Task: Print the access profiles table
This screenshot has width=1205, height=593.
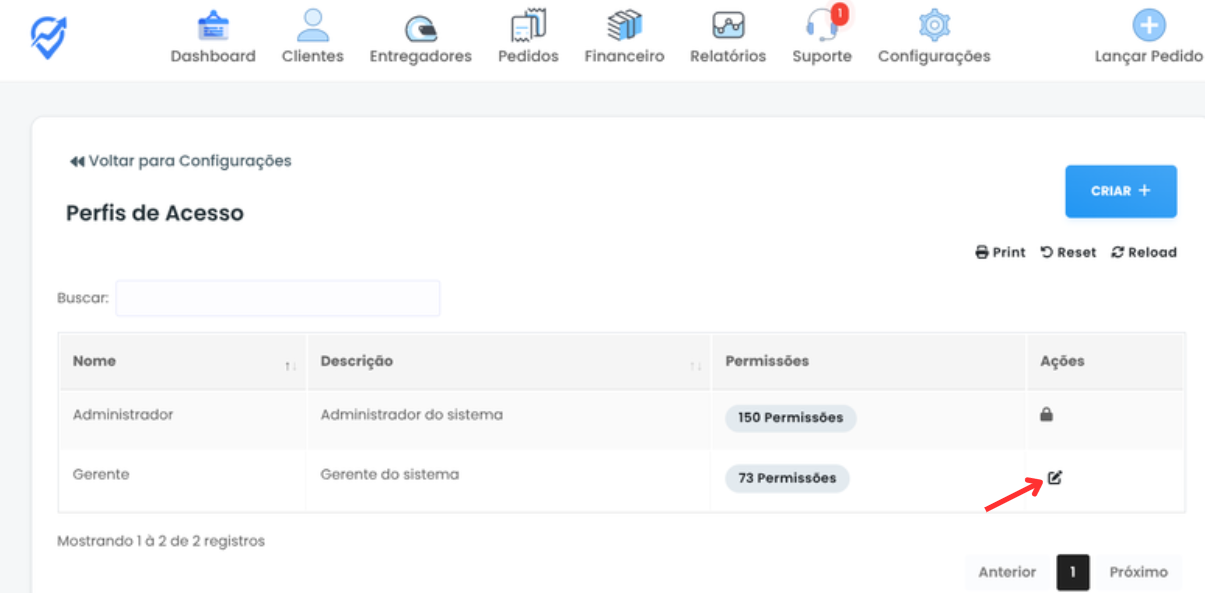Action: 1000,252
